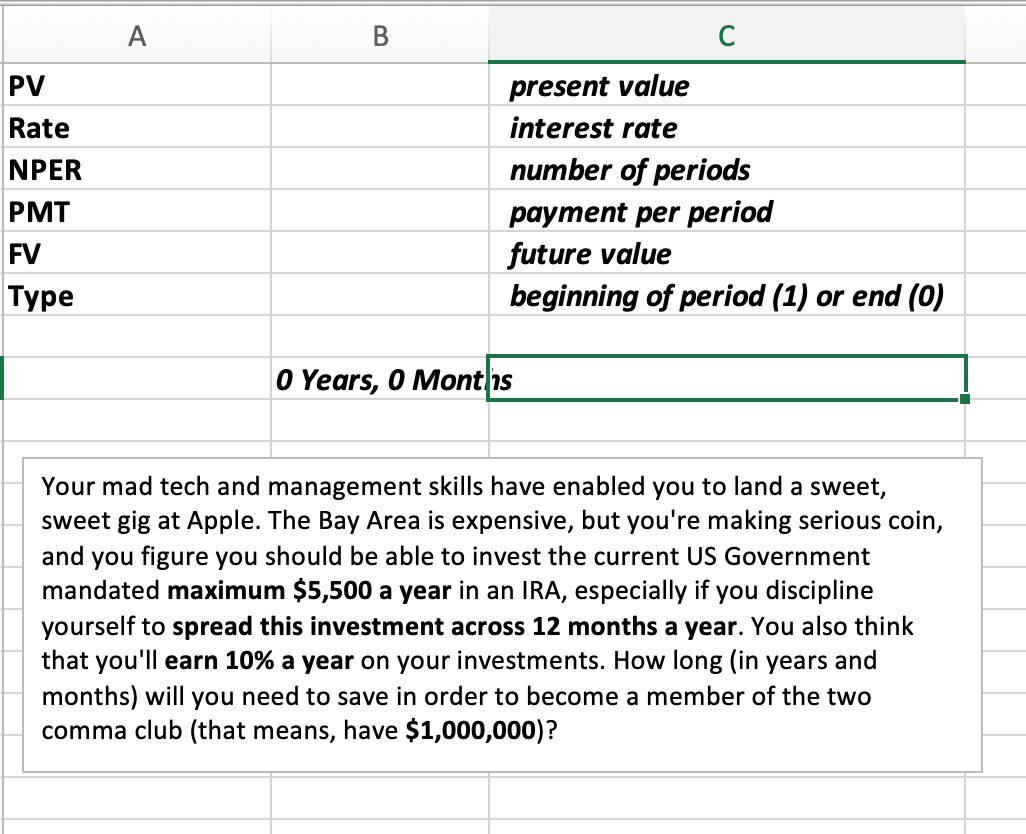The image size is (1026, 834).
Task: Select the 'beginning of period (1) or end (0)' cell
Action: (726, 296)
